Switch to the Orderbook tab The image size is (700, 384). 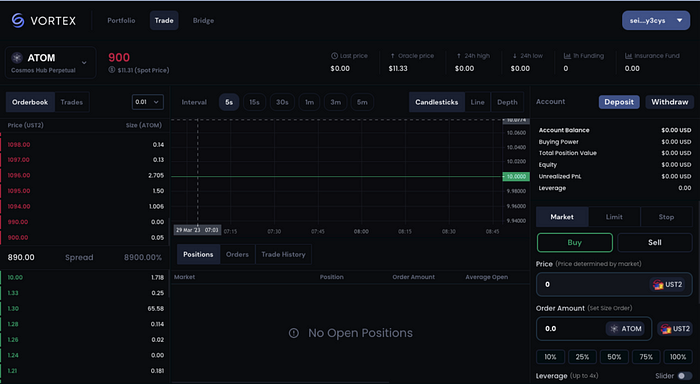(x=30, y=102)
